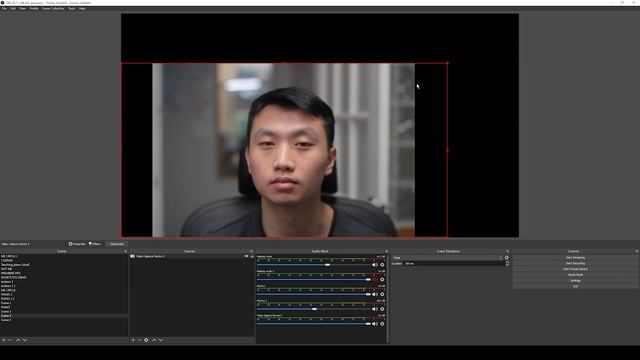The width and height of the screenshot is (640, 360).
Task: Open source properties gear in Sources toolbar
Action: point(147,340)
